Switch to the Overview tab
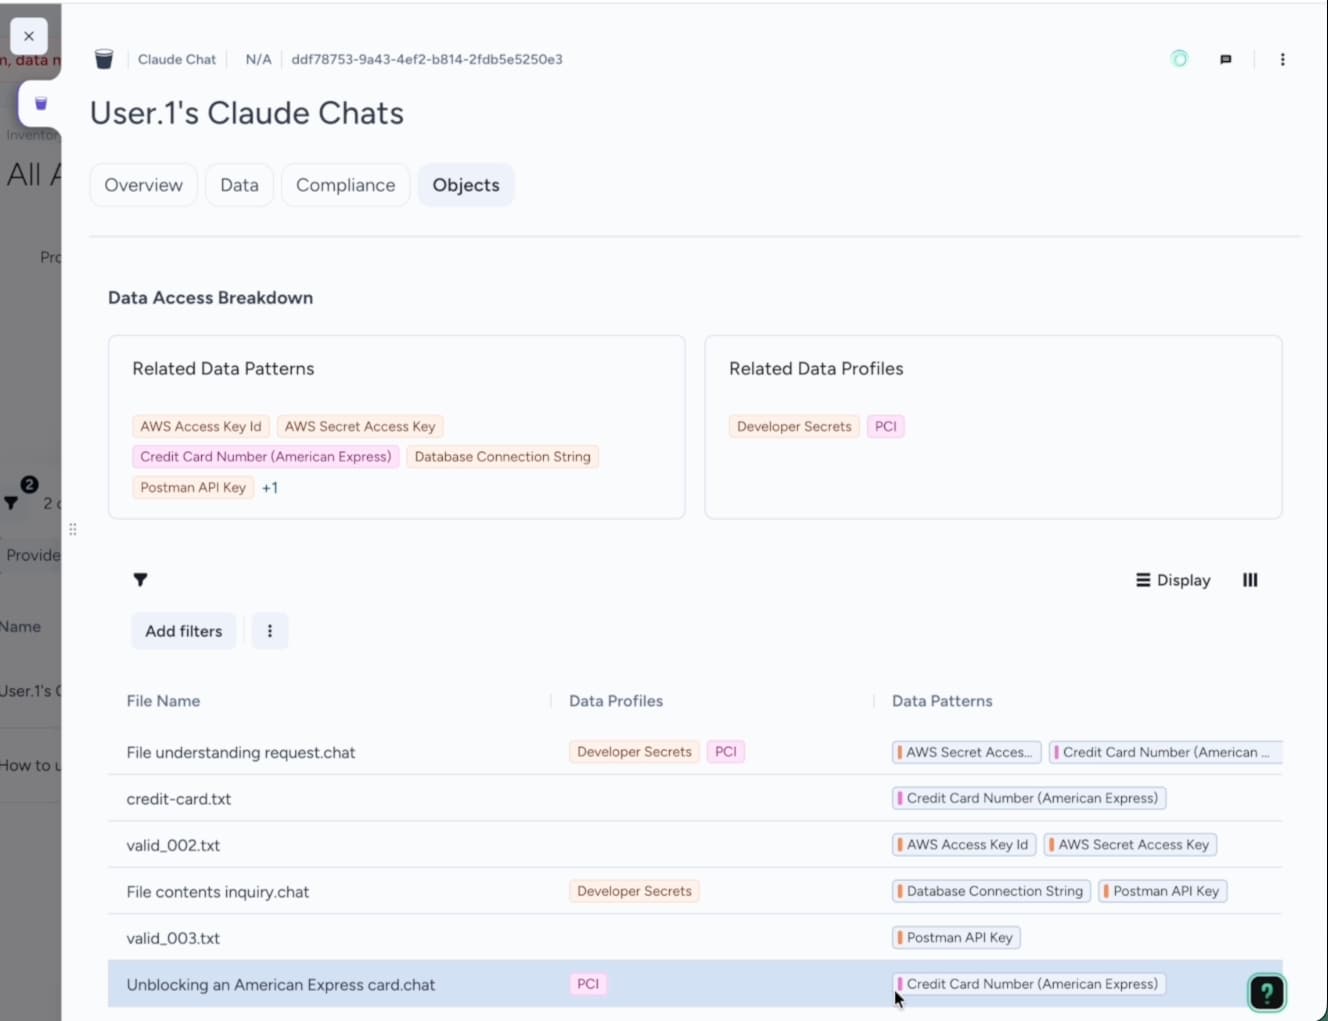The width and height of the screenshot is (1328, 1021). click(144, 185)
